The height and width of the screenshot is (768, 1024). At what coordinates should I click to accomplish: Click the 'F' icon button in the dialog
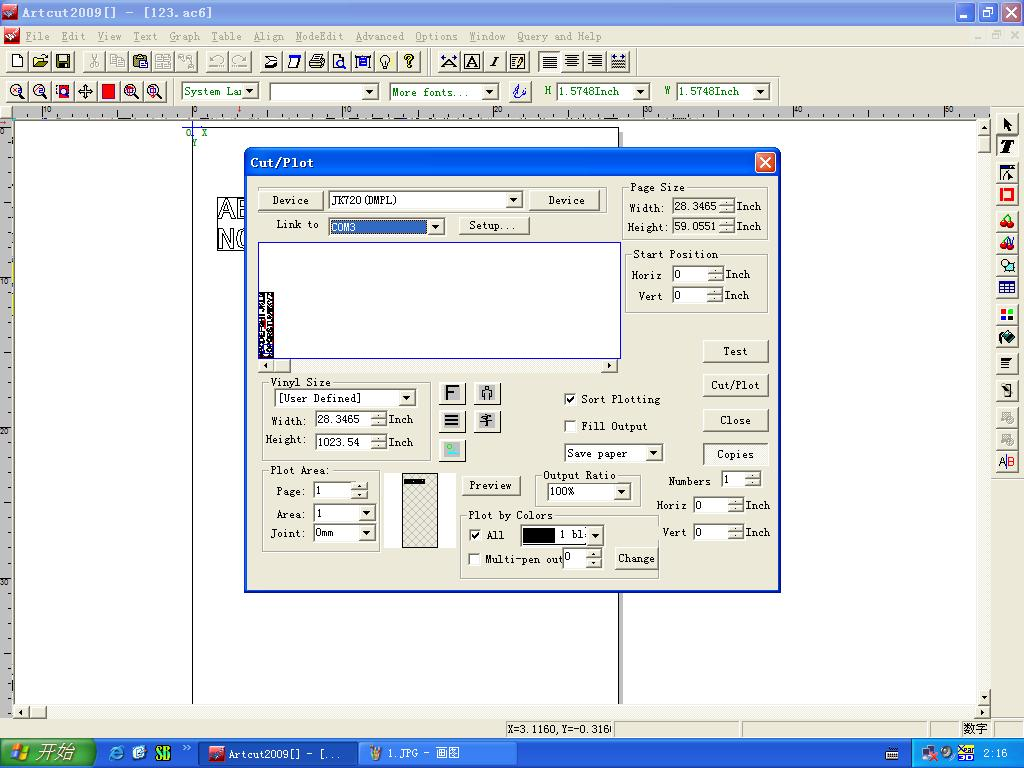coord(452,393)
